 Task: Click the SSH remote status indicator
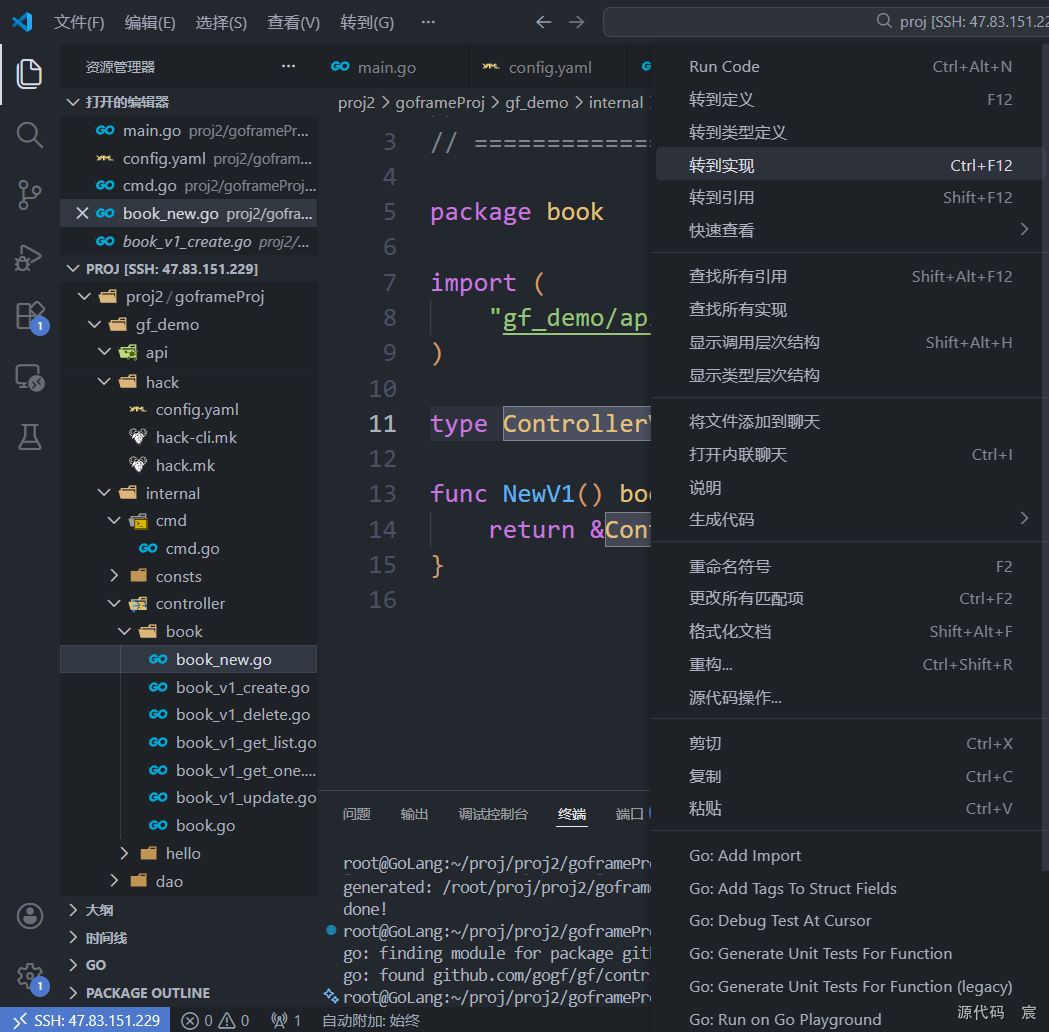[85, 1020]
